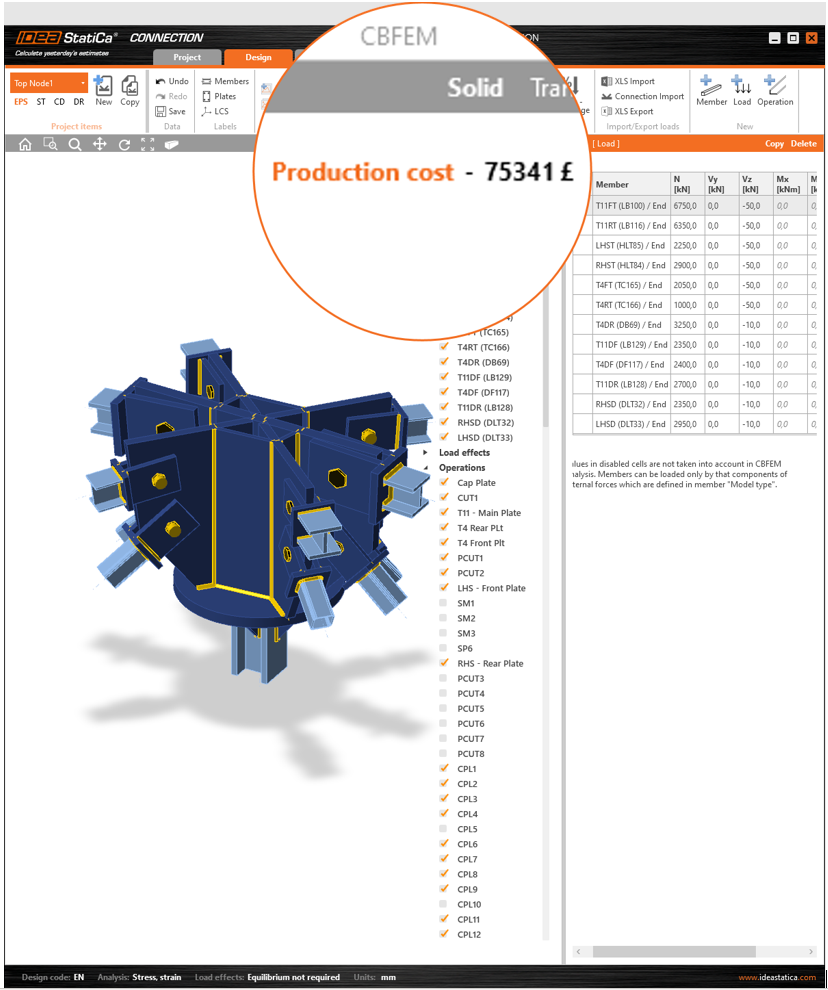The width and height of the screenshot is (828, 990).
Task: Collapse the Operations tree node
Action: click(x=426, y=468)
